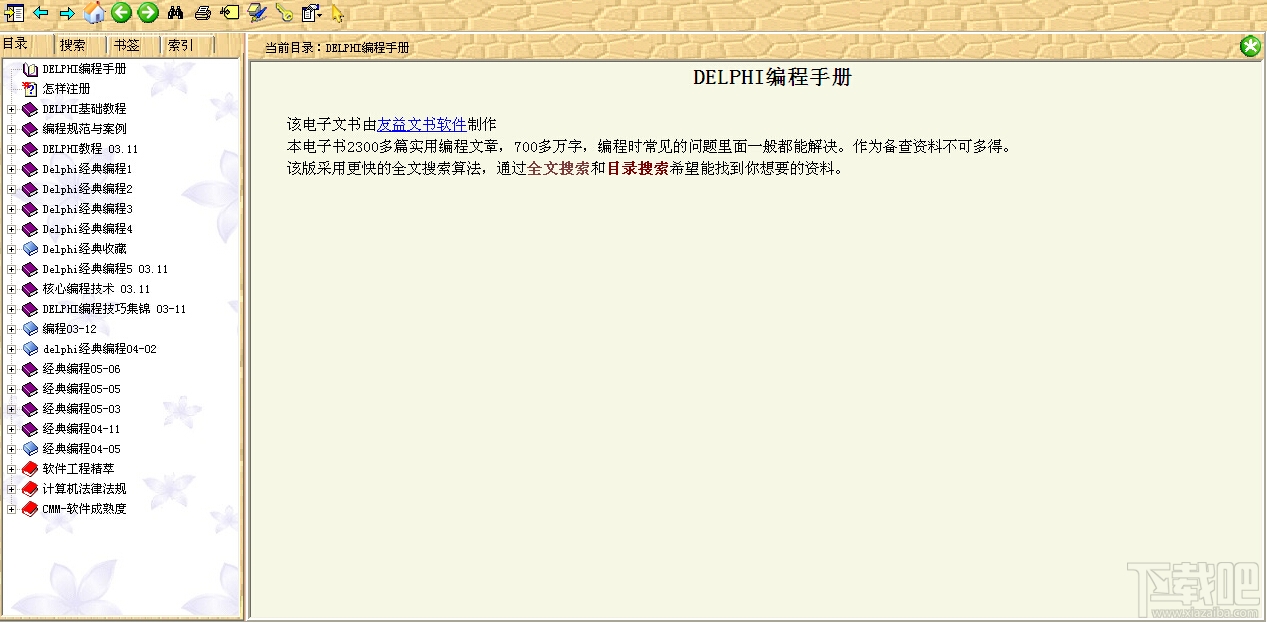Click the purple book icon of 经典编程04-11
This screenshot has height=623, width=1267.
coord(30,429)
